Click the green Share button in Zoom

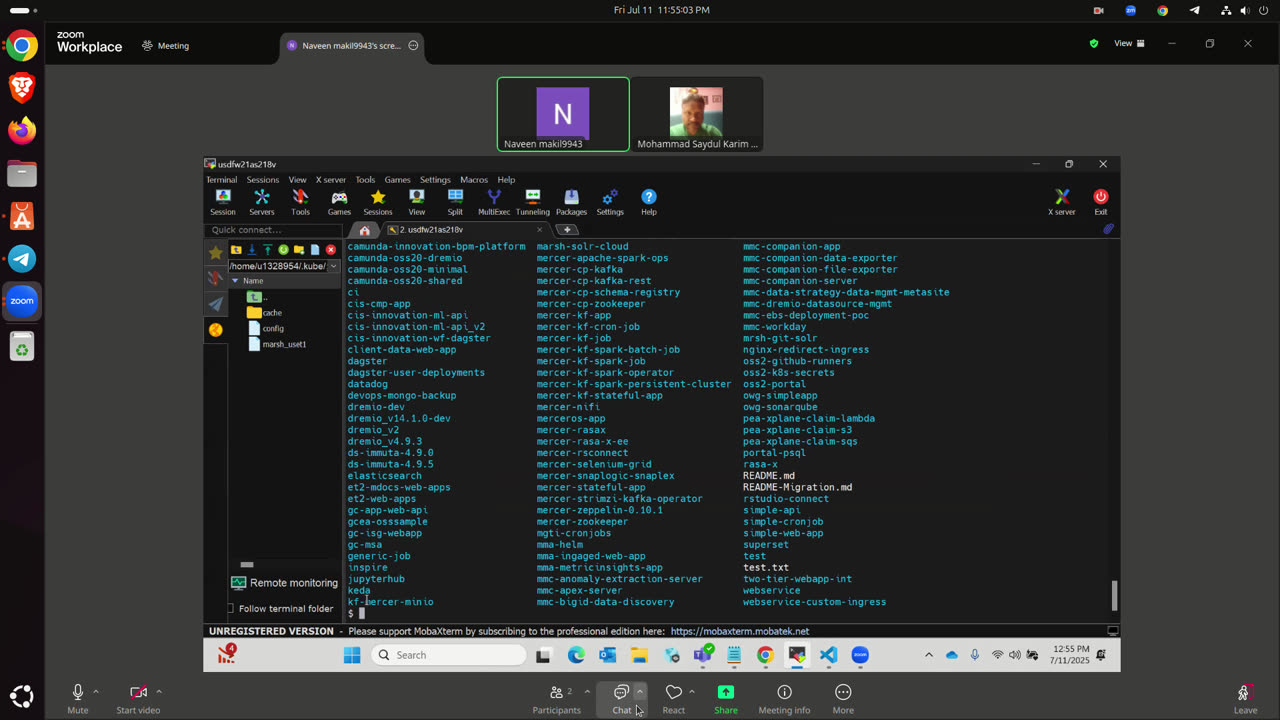pyautogui.click(x=726, y=698)
